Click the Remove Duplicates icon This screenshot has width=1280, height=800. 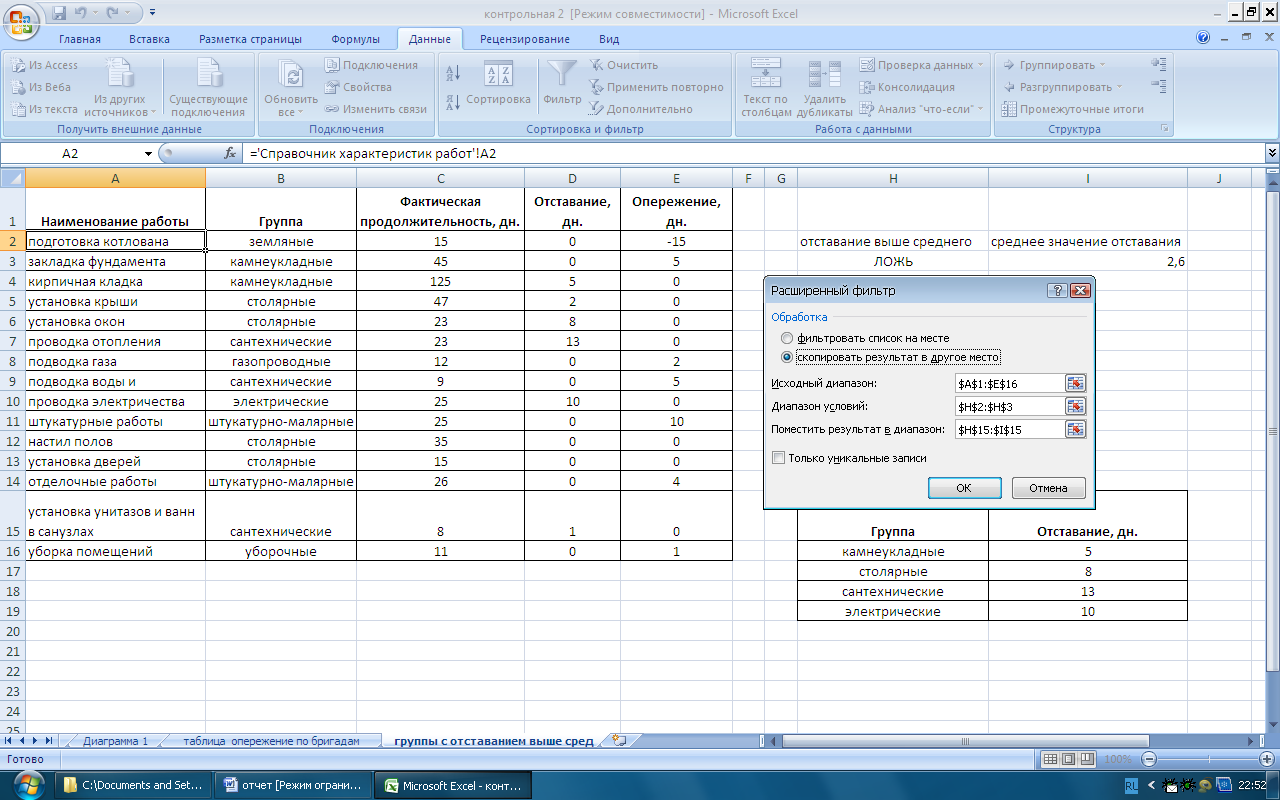click(x=824, y=76)
